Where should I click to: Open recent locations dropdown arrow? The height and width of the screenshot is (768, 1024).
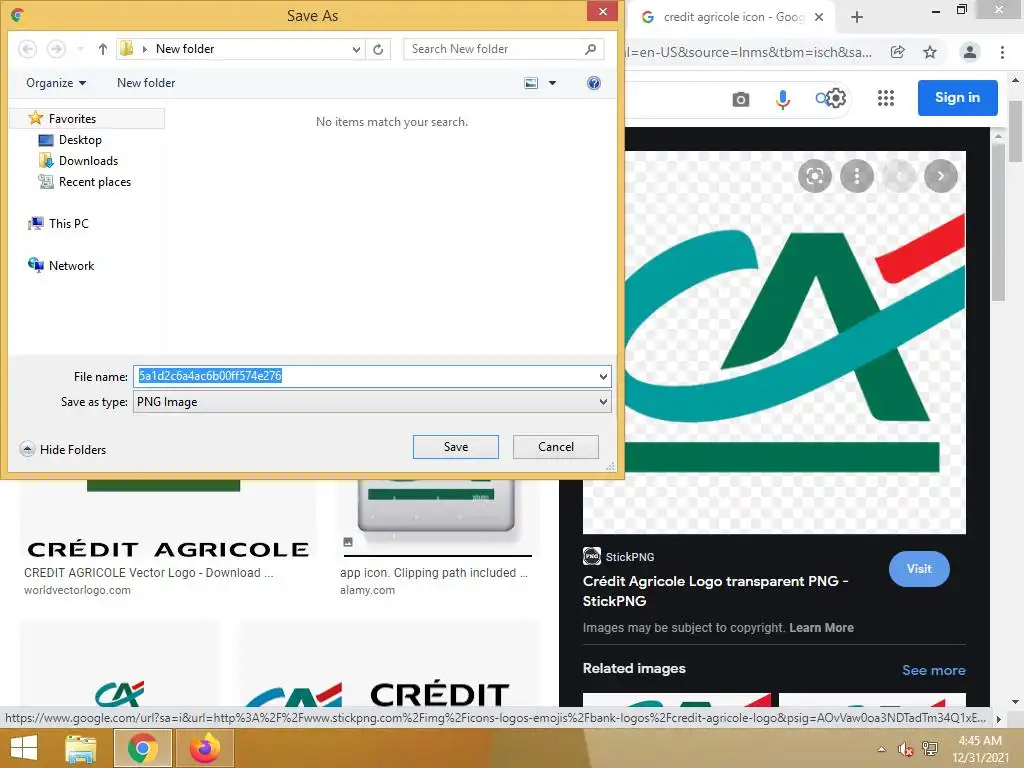(x=80, y=49)
